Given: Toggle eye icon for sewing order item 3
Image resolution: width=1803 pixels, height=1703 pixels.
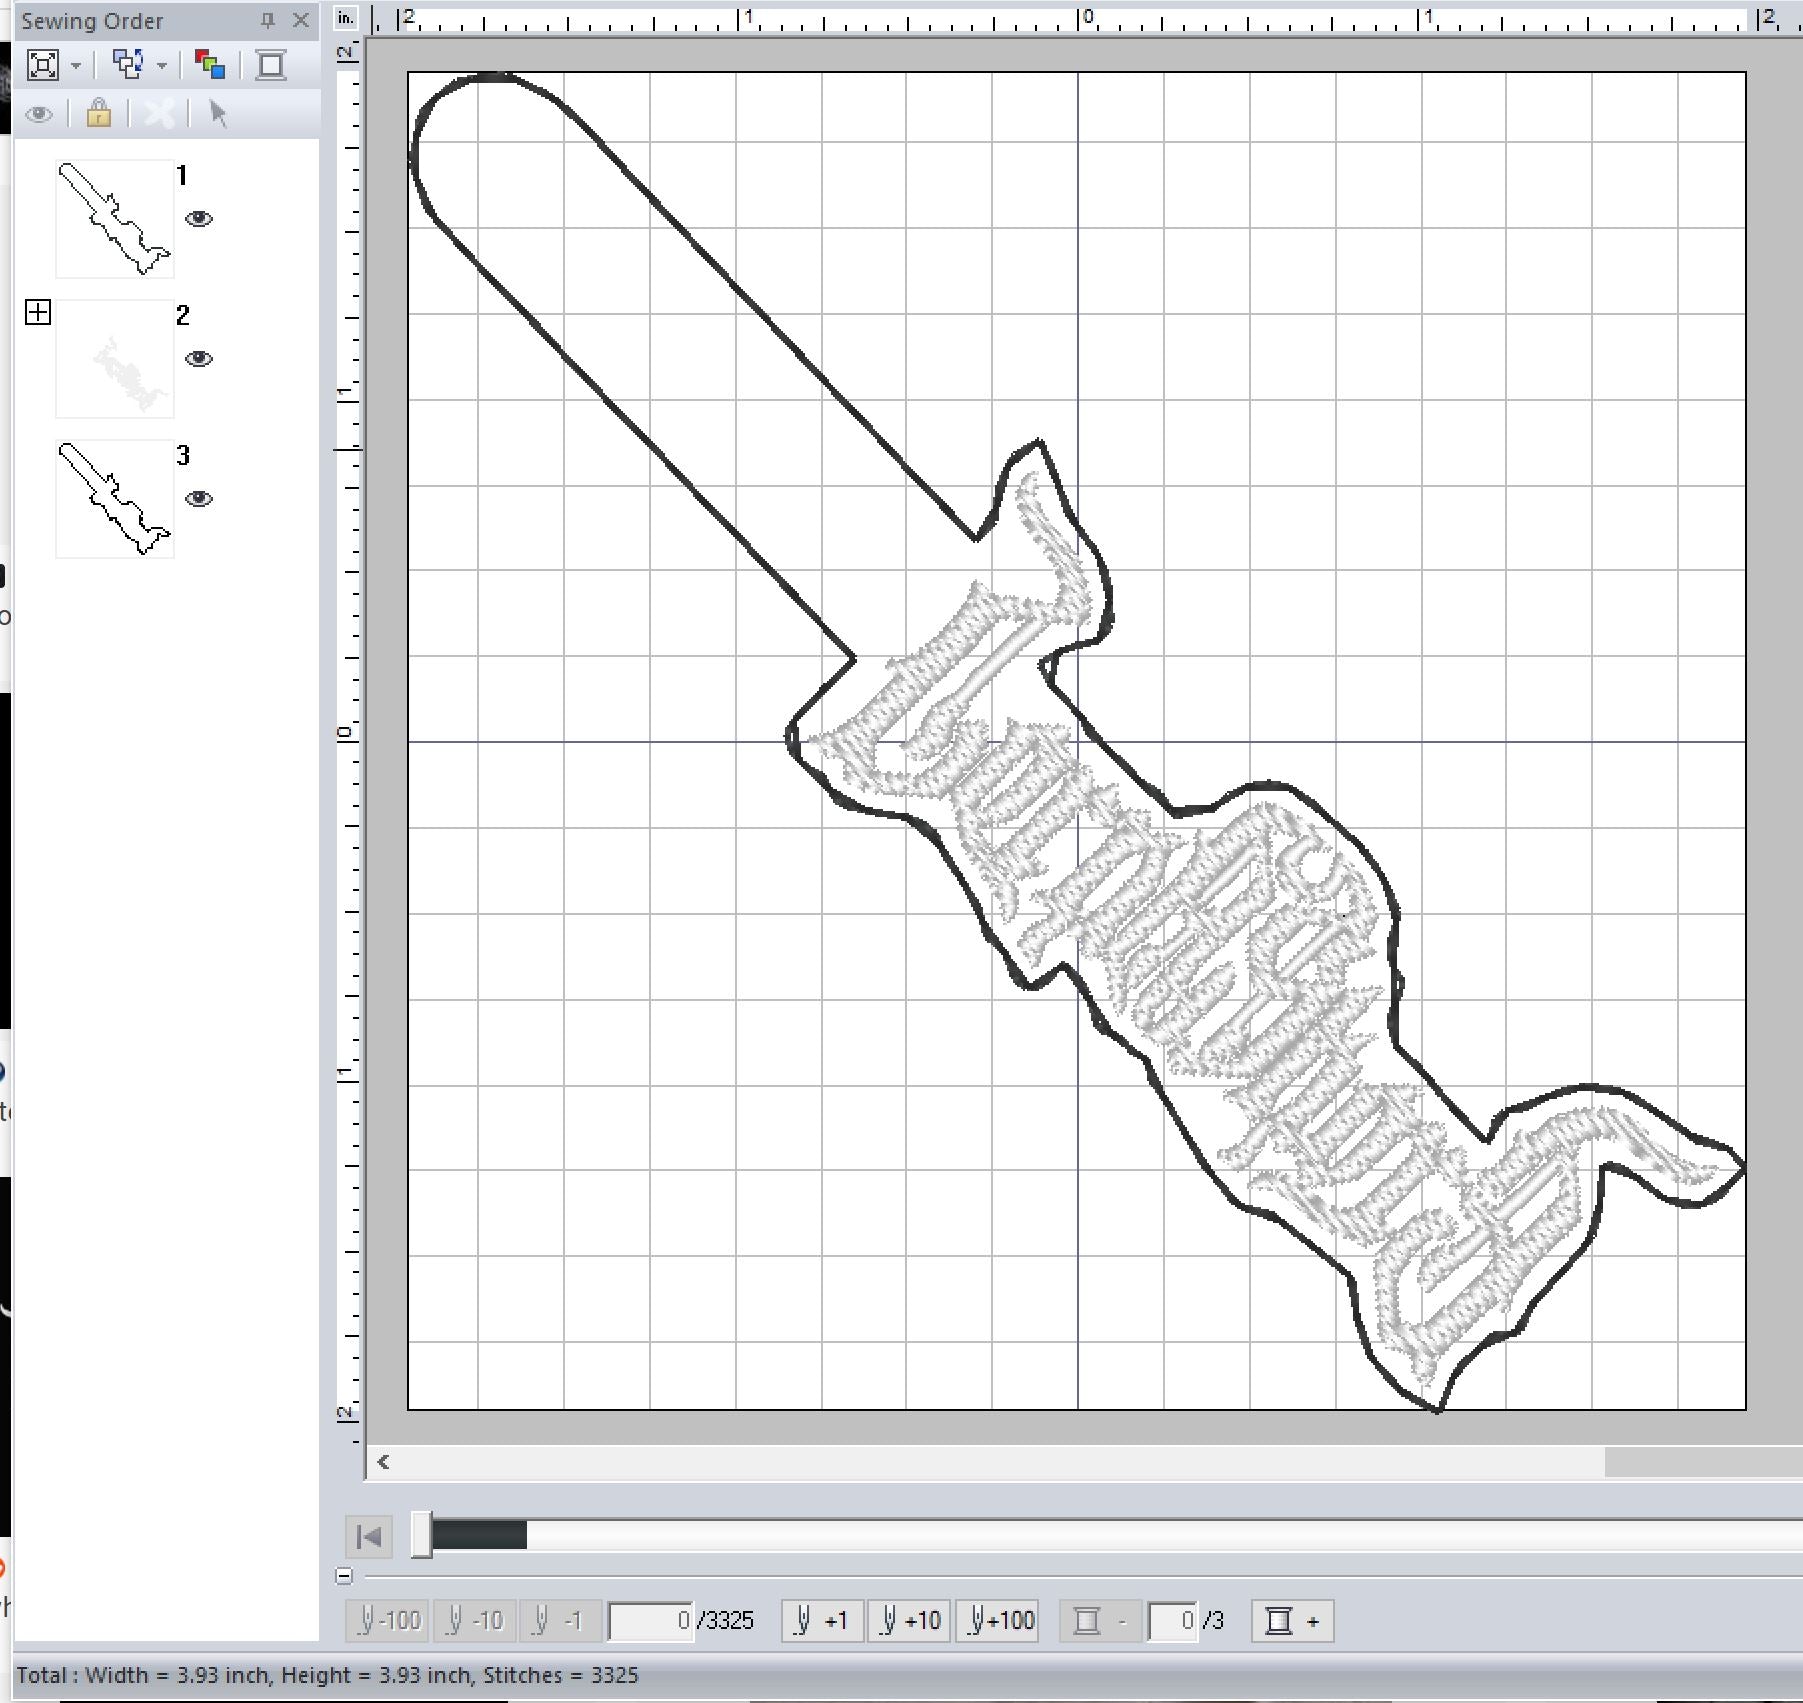Looking at the screenshot, I should (199, 499).
